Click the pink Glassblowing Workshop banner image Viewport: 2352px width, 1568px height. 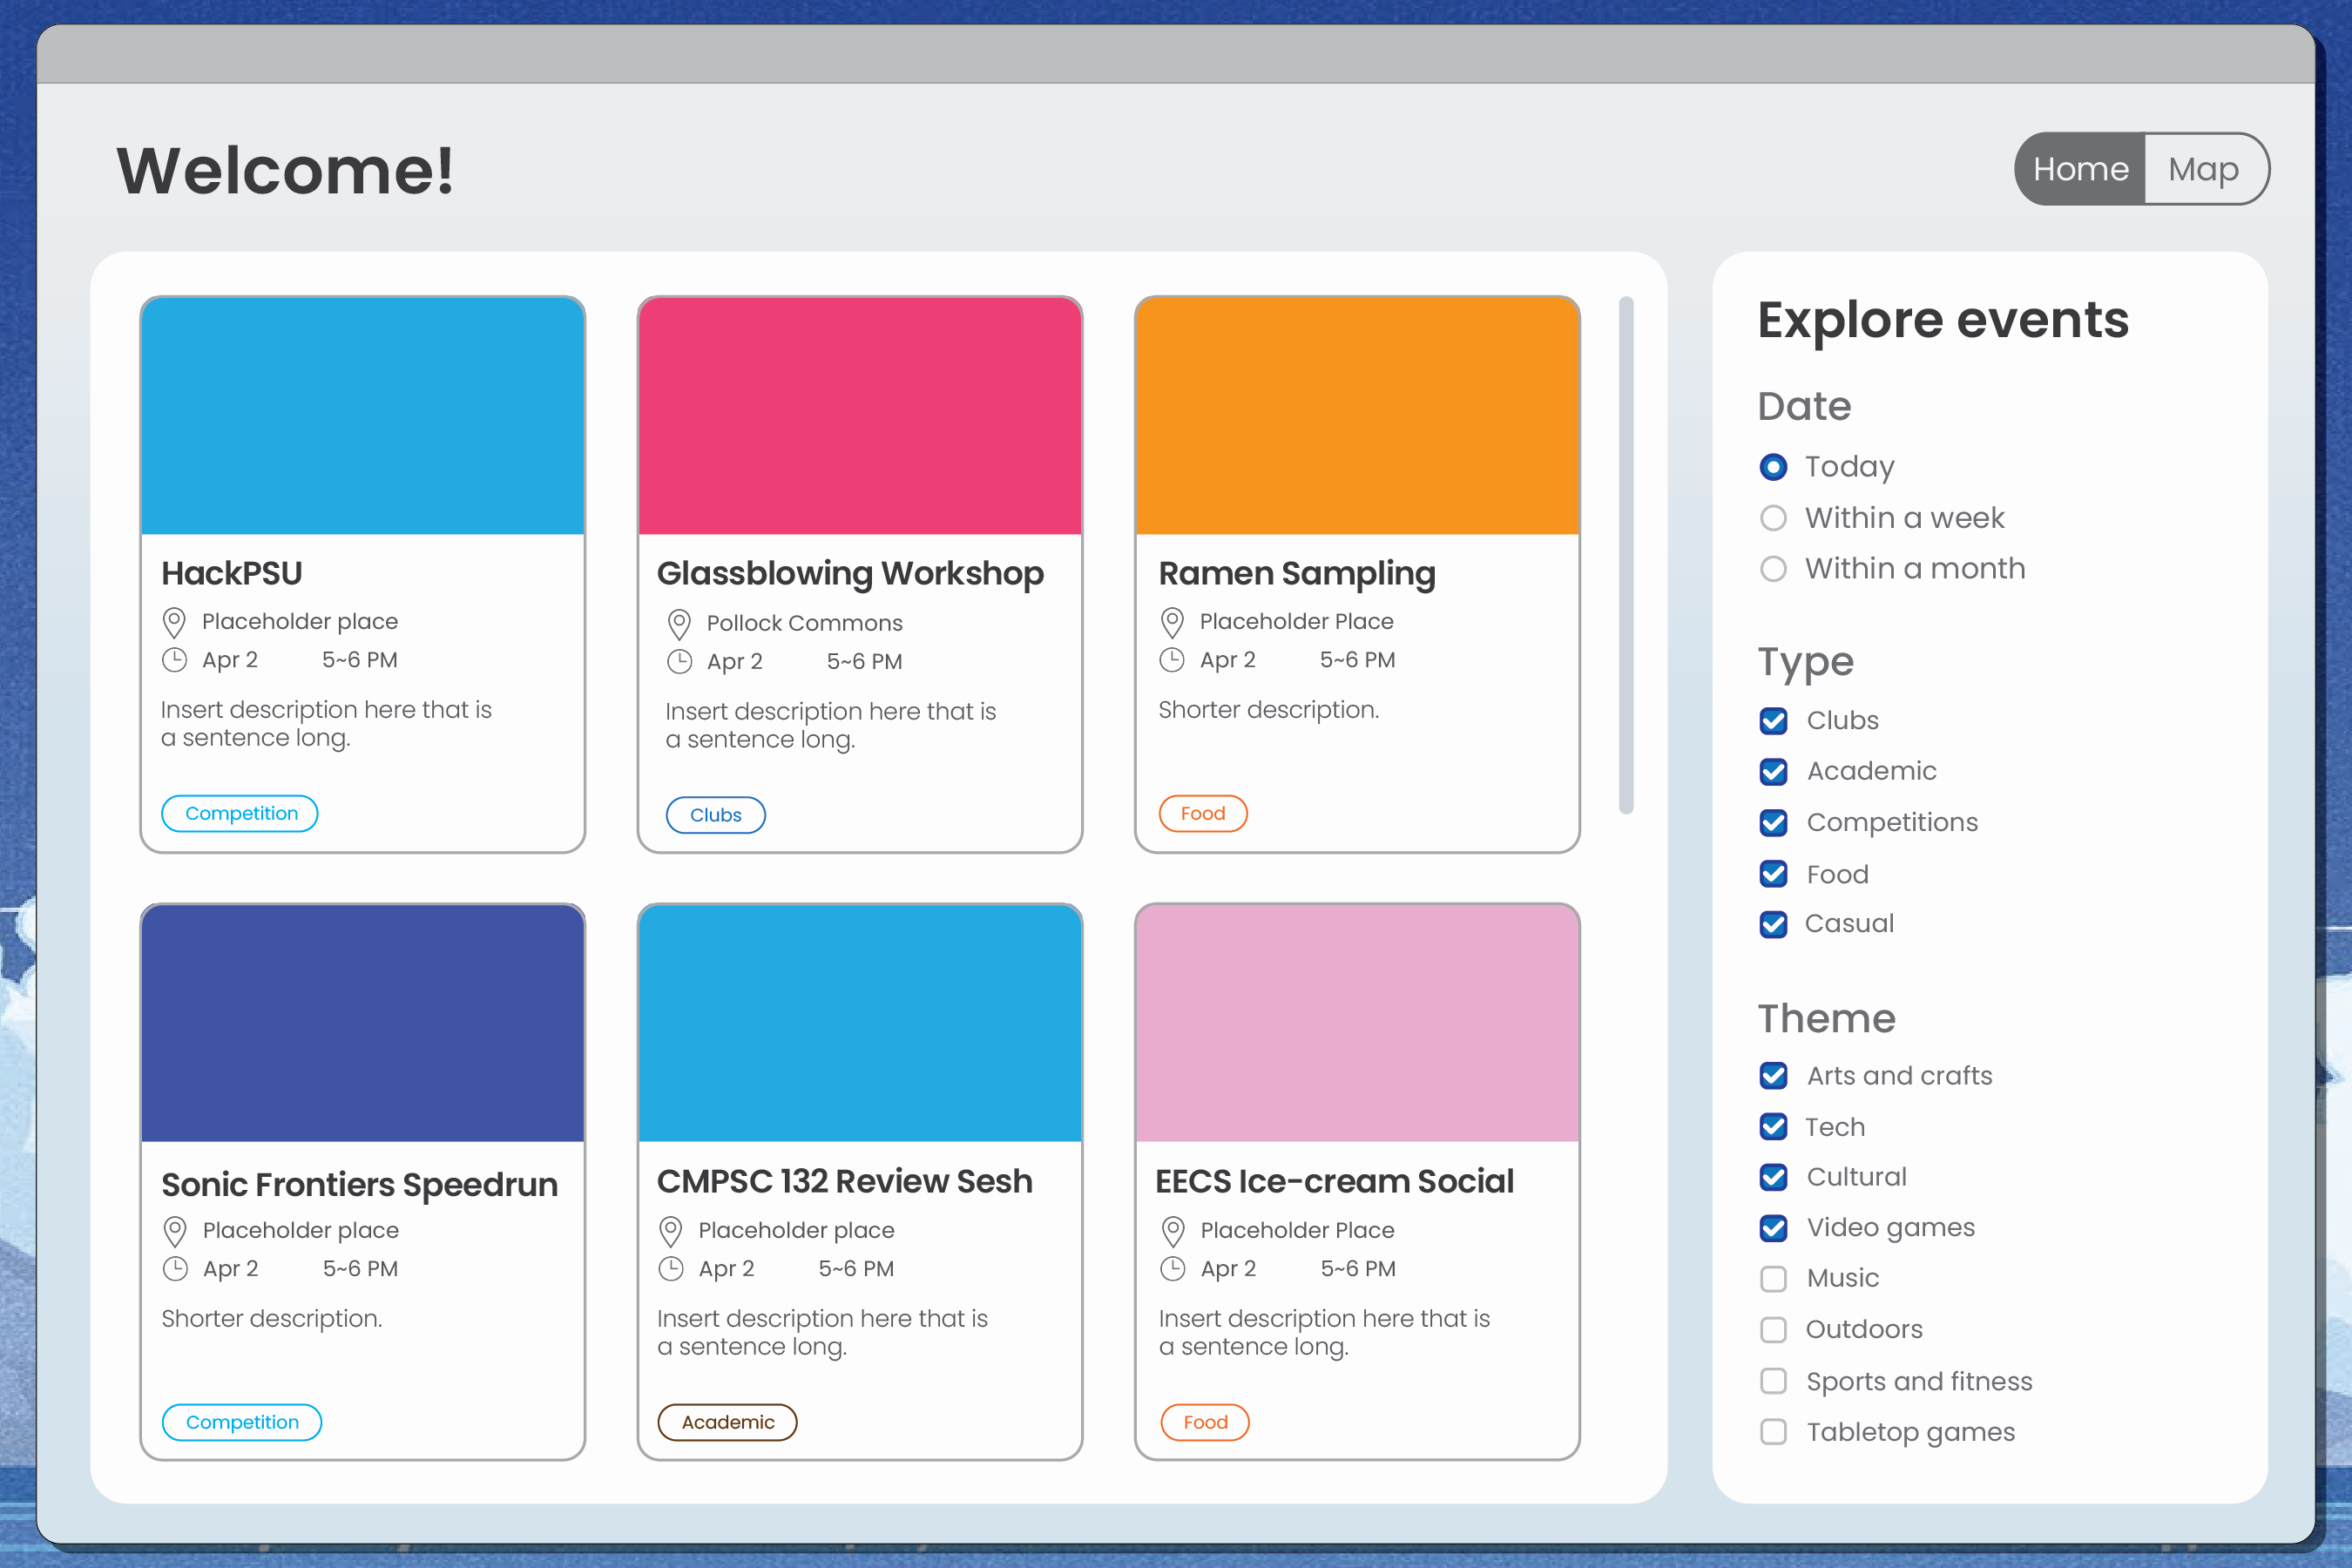pos(860,415)
